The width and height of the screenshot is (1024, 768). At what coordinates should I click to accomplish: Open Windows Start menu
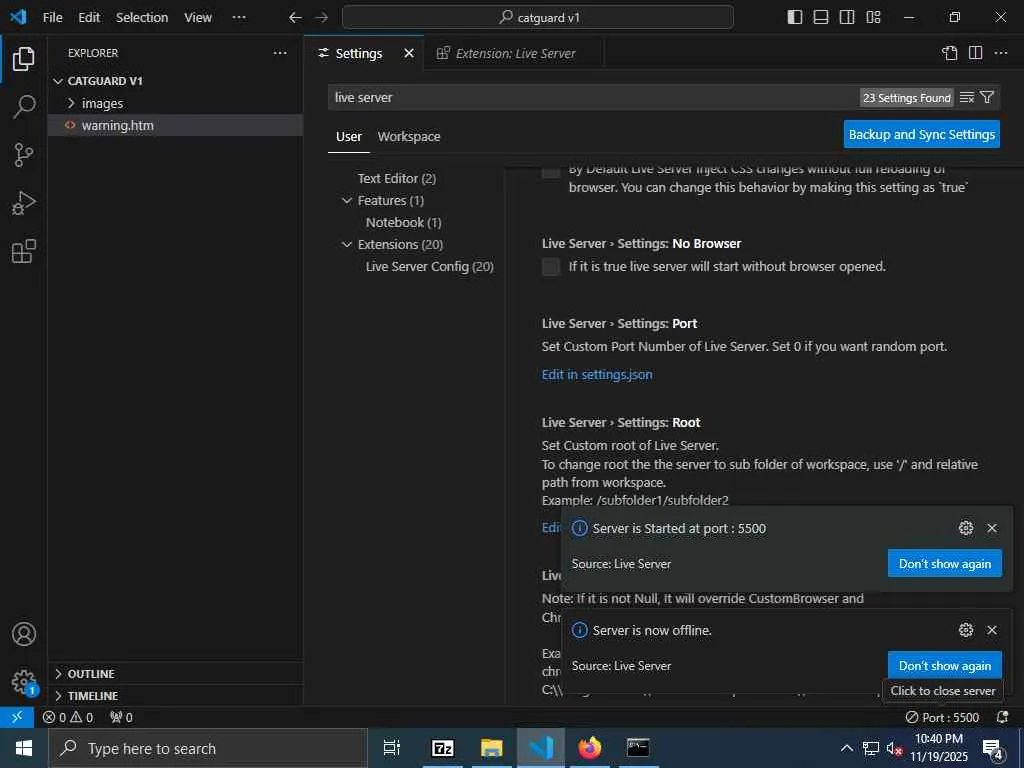click(x=24, y=748)
